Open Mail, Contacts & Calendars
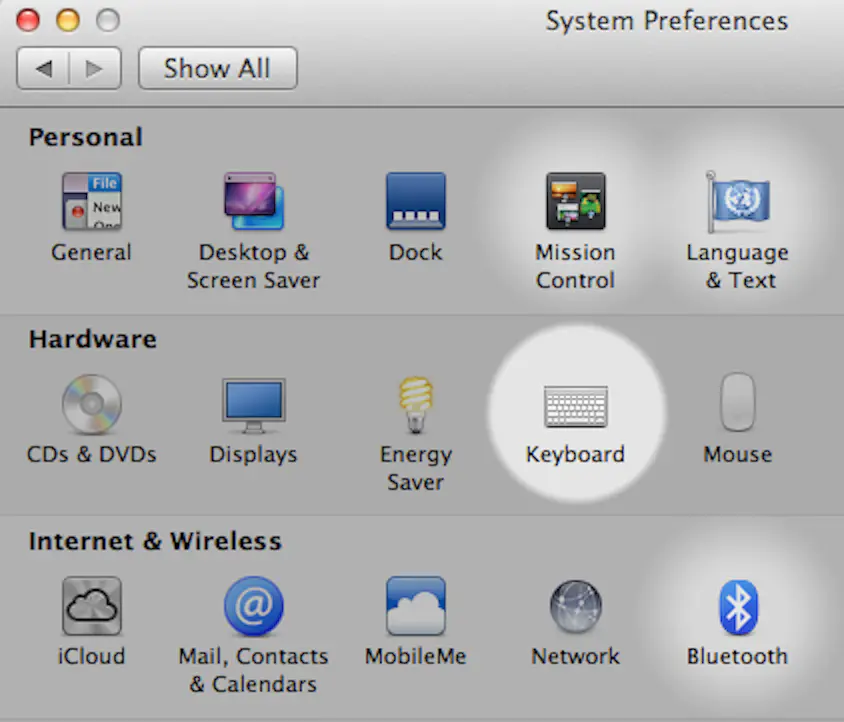Screen dimensions: 844x722 253,605
